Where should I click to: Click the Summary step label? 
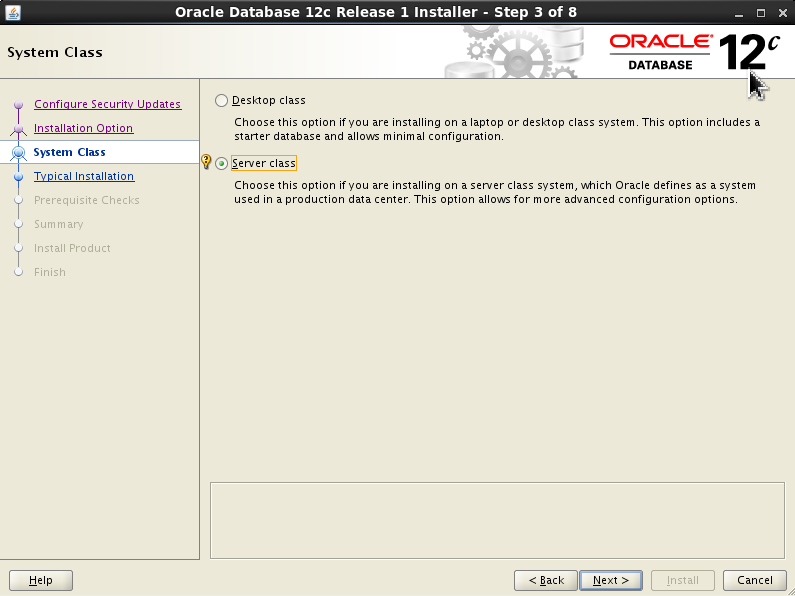tap(59, 224)
